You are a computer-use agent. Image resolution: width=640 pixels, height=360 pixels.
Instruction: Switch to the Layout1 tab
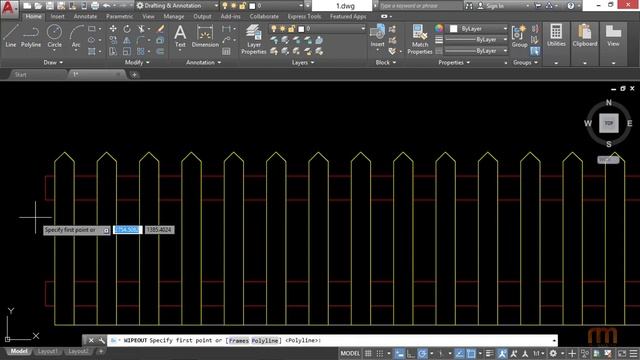[x=47, y=351]
